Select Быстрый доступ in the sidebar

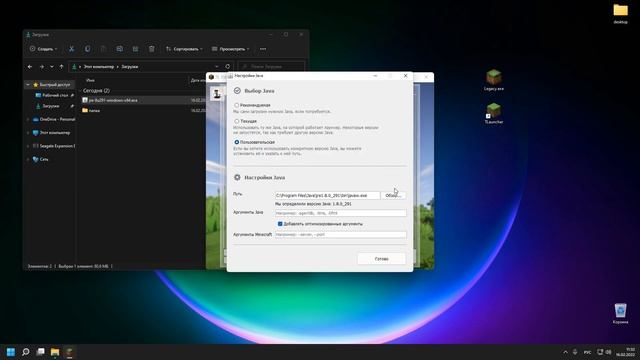click(52, 84)
